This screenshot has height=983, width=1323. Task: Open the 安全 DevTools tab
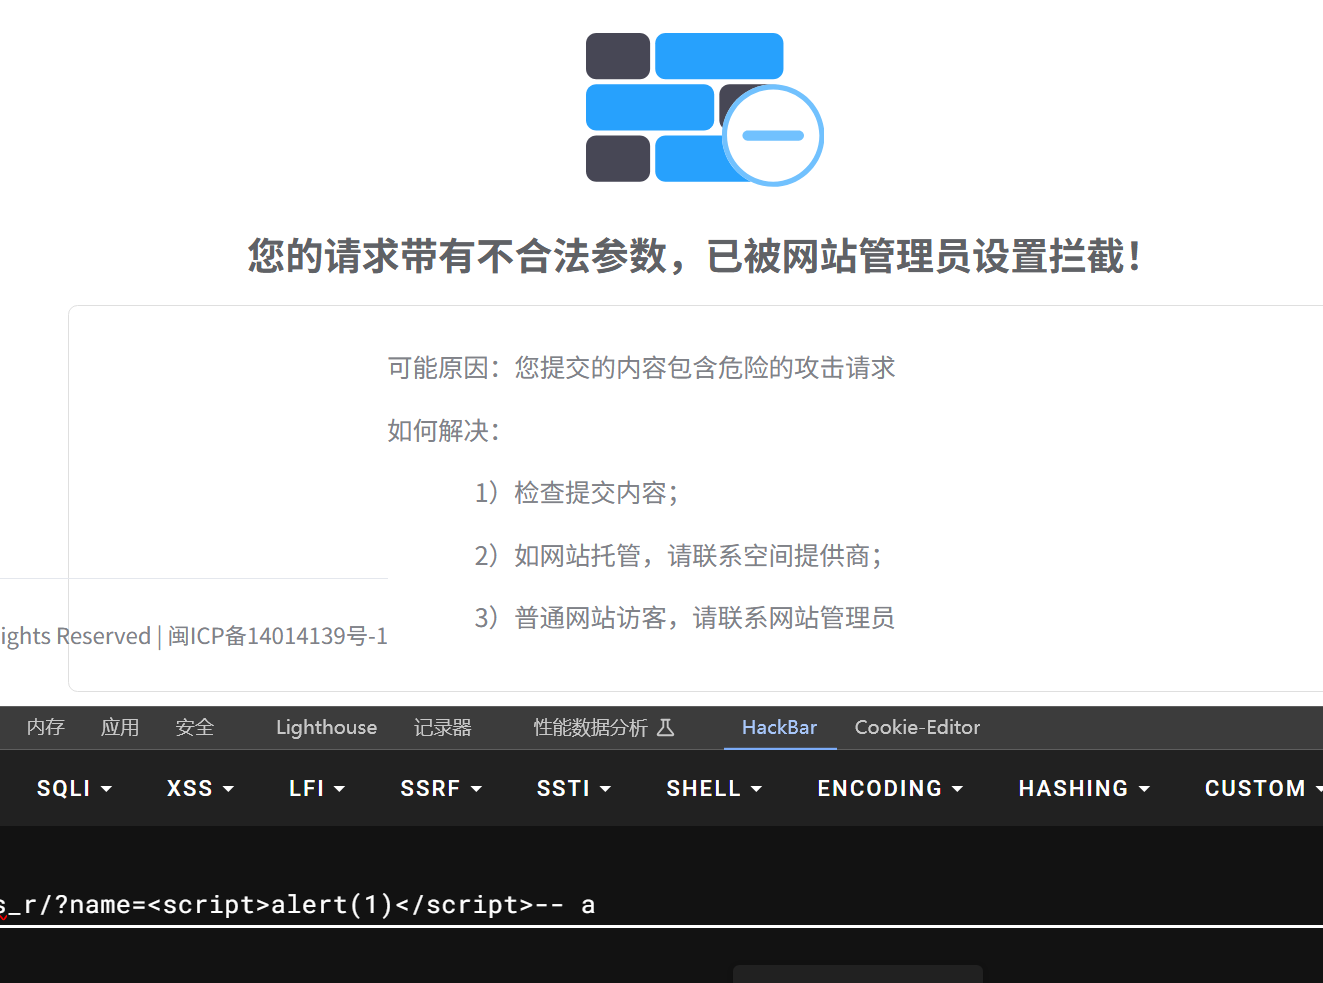(x=195, y=728)
